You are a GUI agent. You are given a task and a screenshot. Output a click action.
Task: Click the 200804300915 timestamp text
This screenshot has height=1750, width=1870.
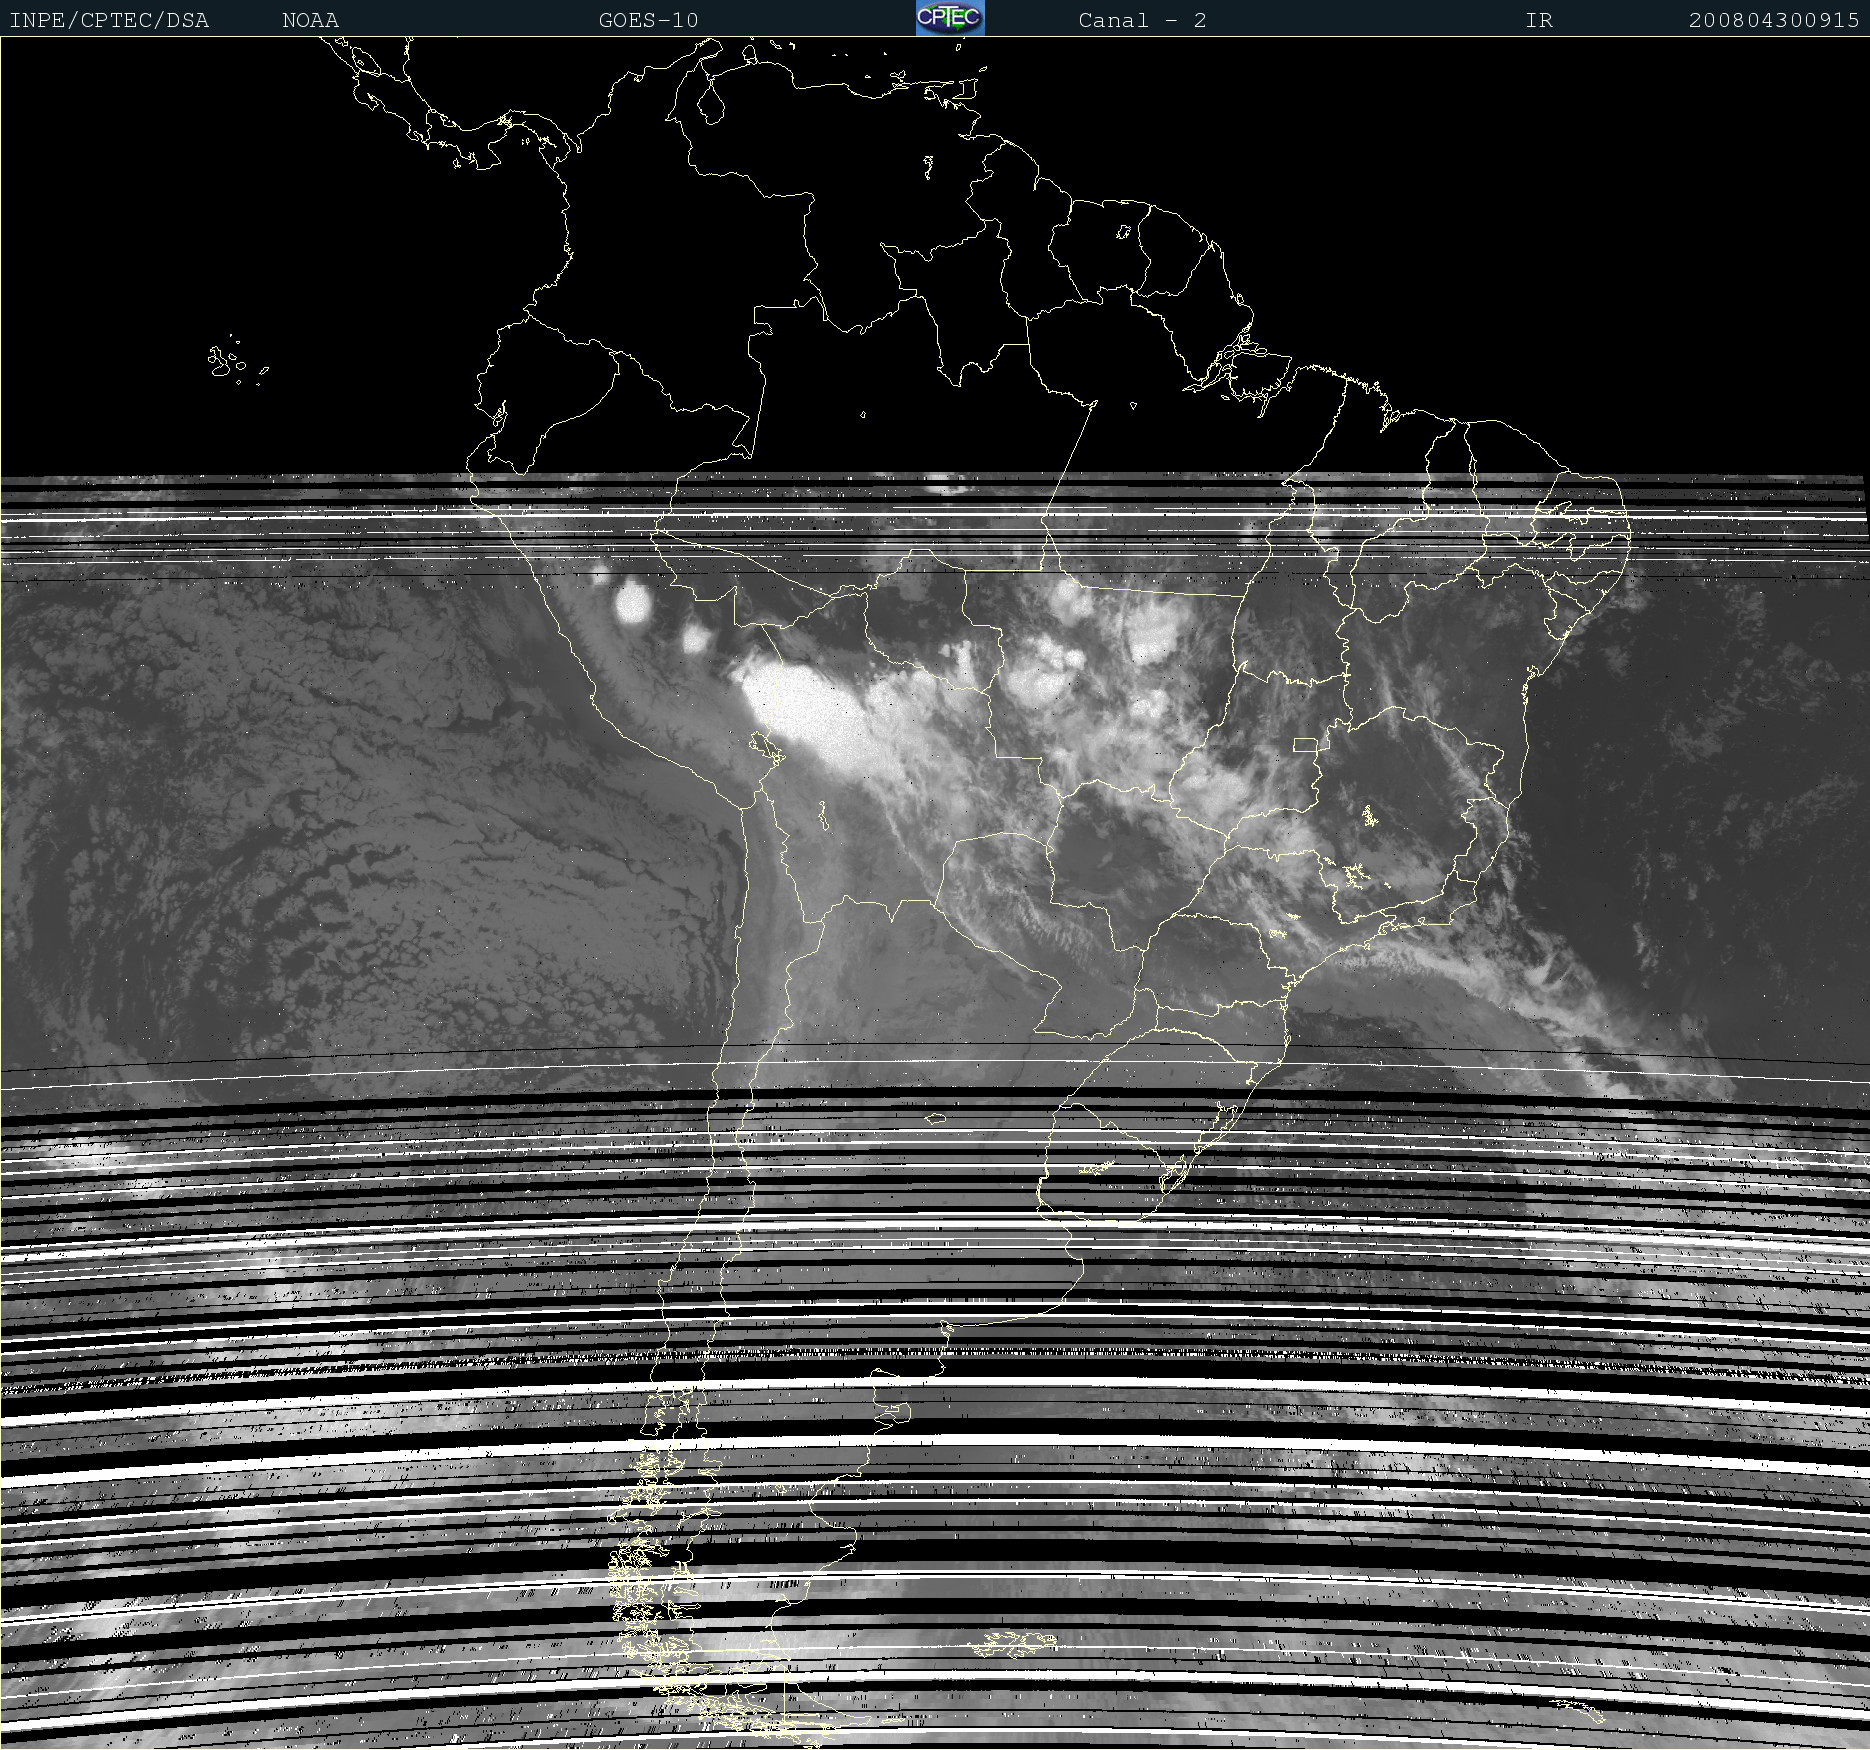tap(1774, 20)
